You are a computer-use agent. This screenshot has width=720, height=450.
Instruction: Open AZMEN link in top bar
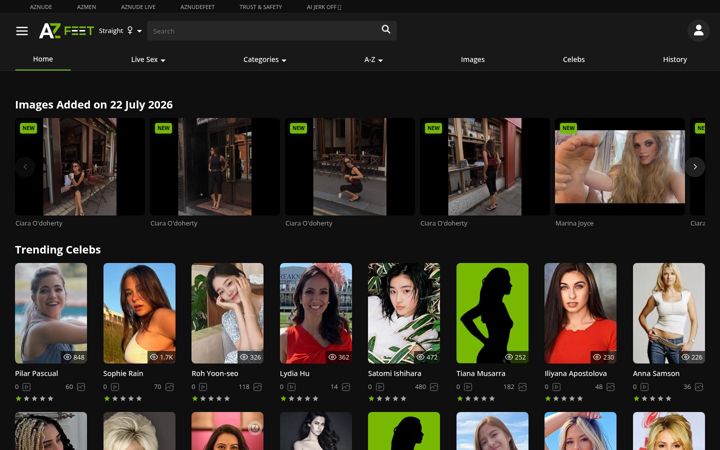point(86,7)
